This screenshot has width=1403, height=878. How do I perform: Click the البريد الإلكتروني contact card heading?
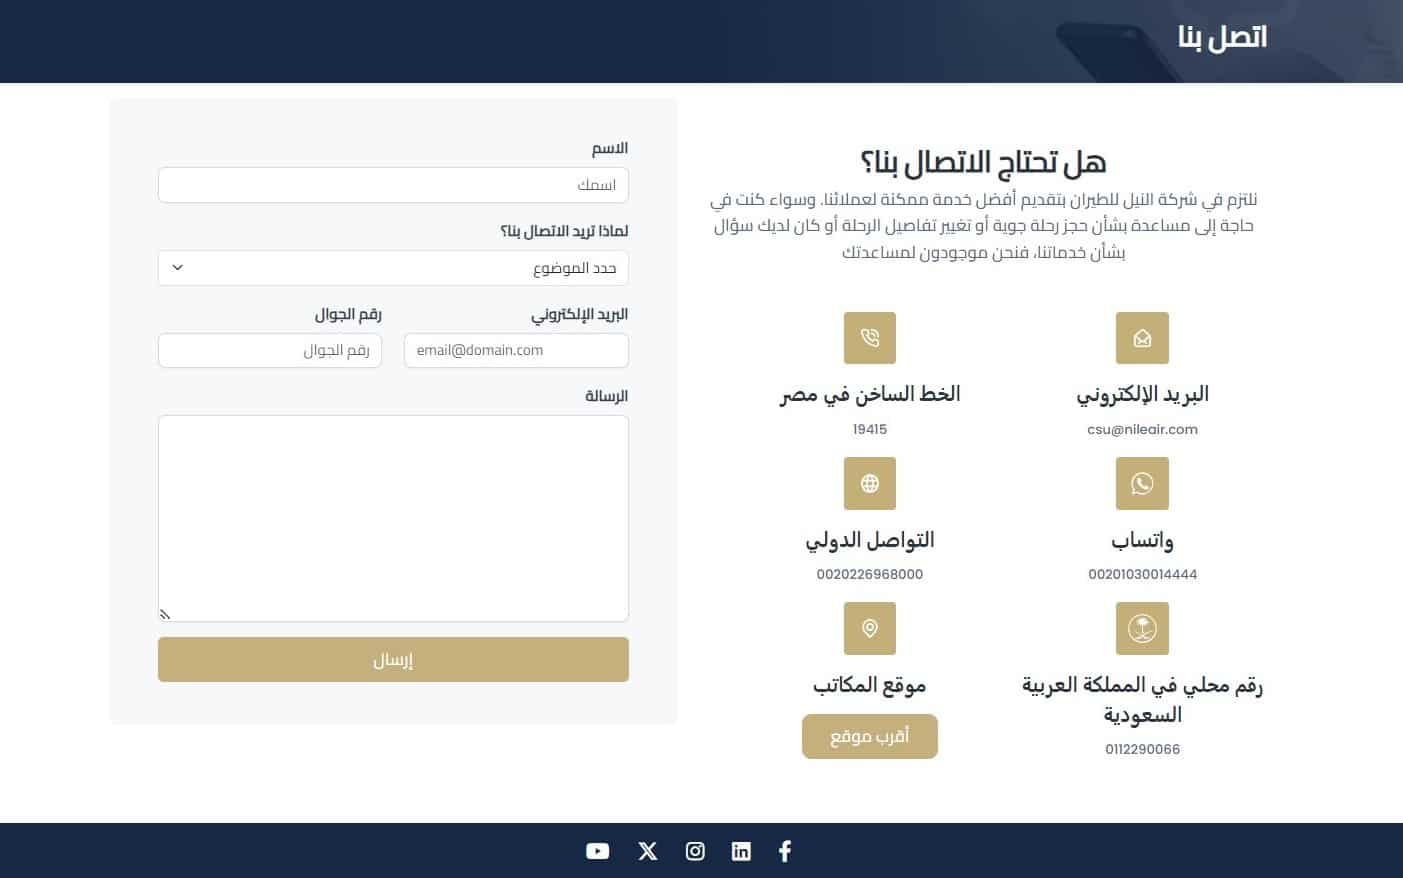[1142, 394]
